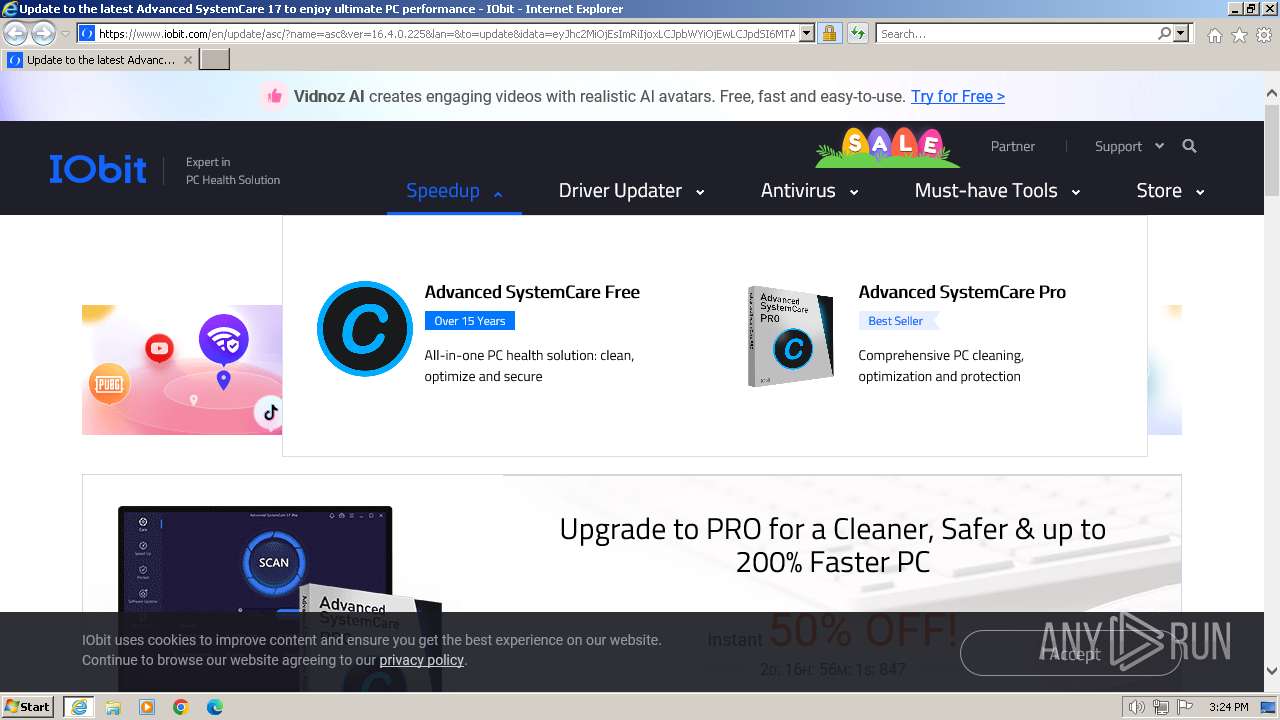Click the Best Seller badge
Viewport: 1280px width, 720px height.
(897, 321)
